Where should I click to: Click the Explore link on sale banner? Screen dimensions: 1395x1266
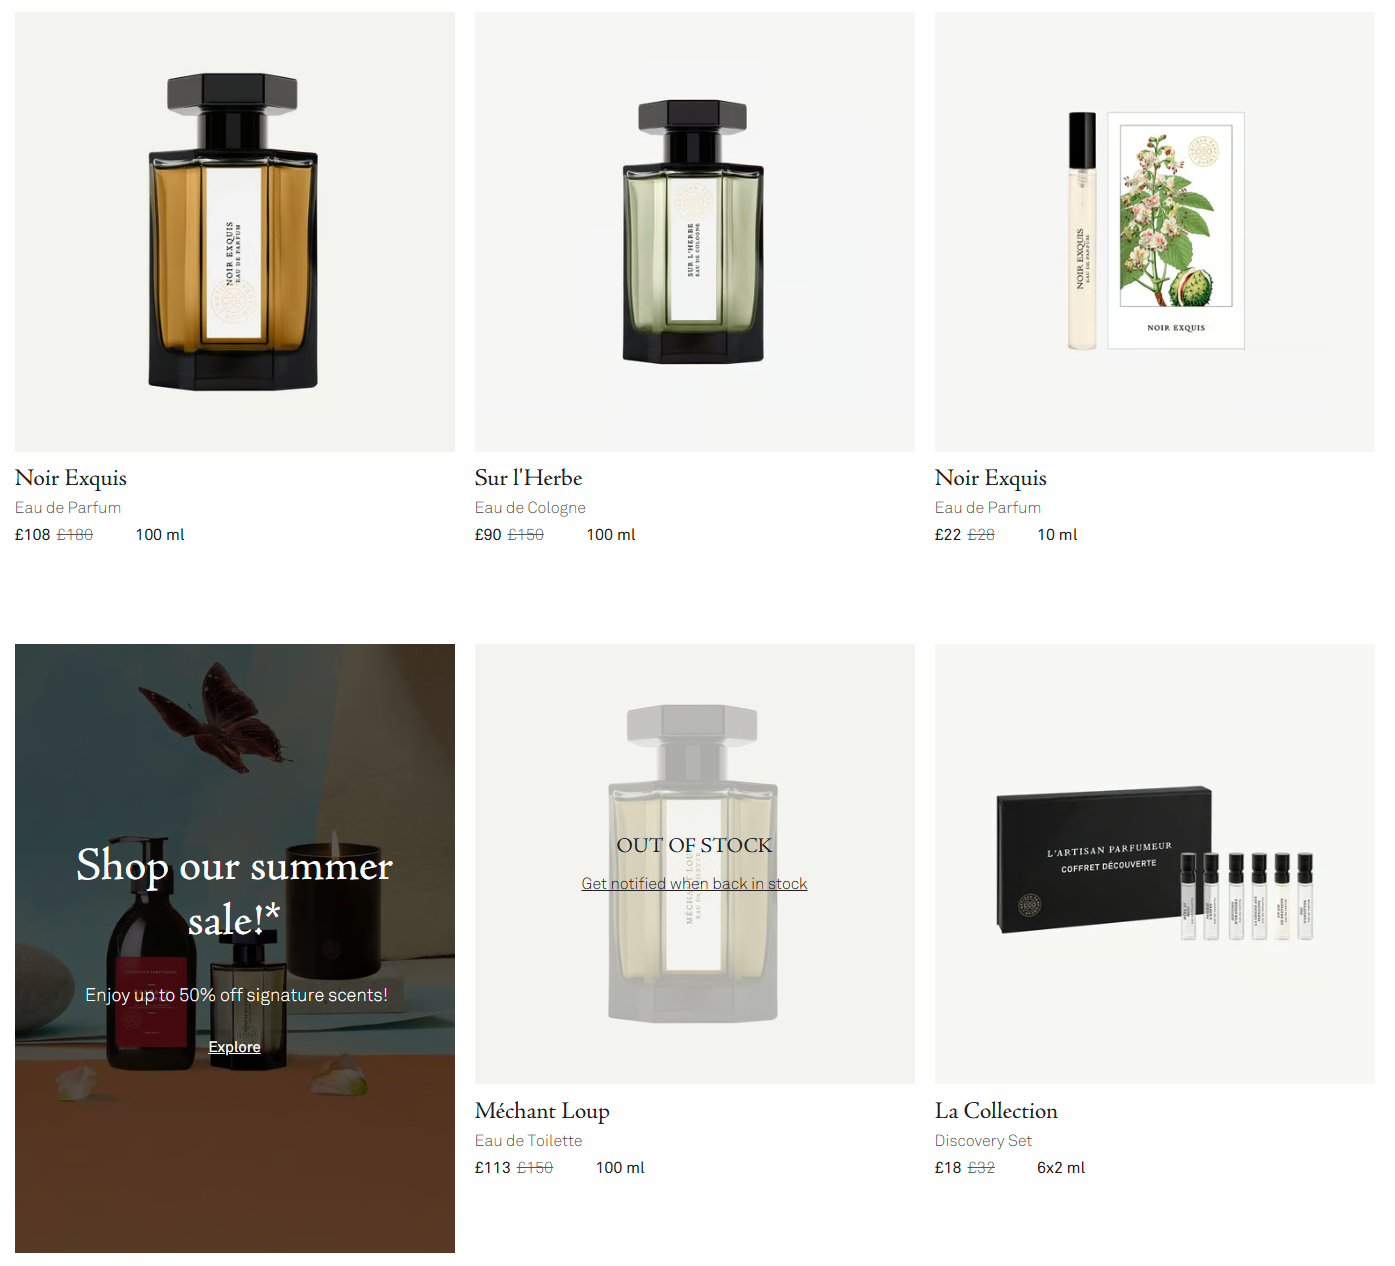pyautogui.click(x=234, y=1047)
